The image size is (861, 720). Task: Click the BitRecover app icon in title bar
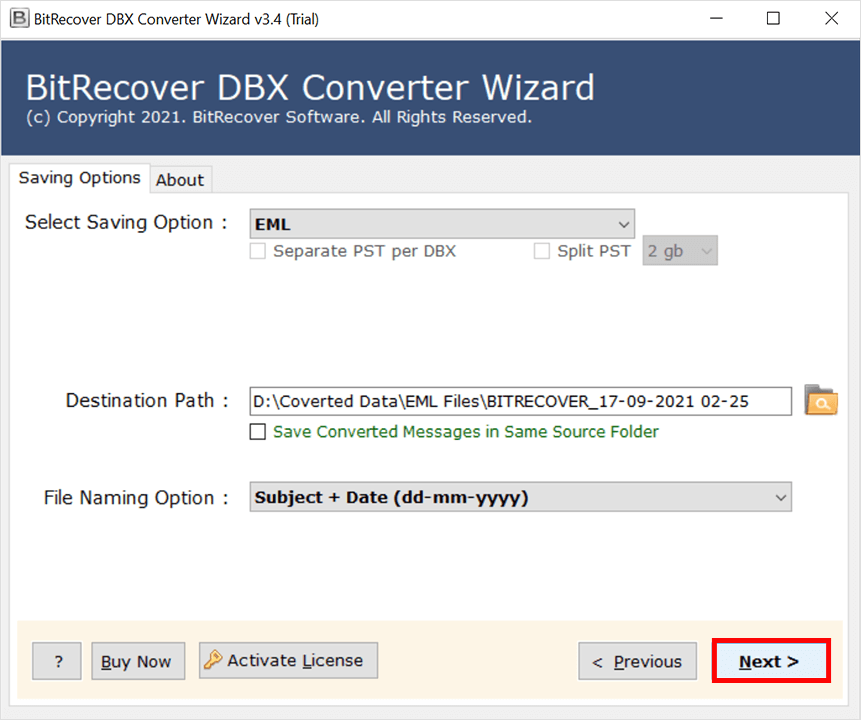point(19,19)
